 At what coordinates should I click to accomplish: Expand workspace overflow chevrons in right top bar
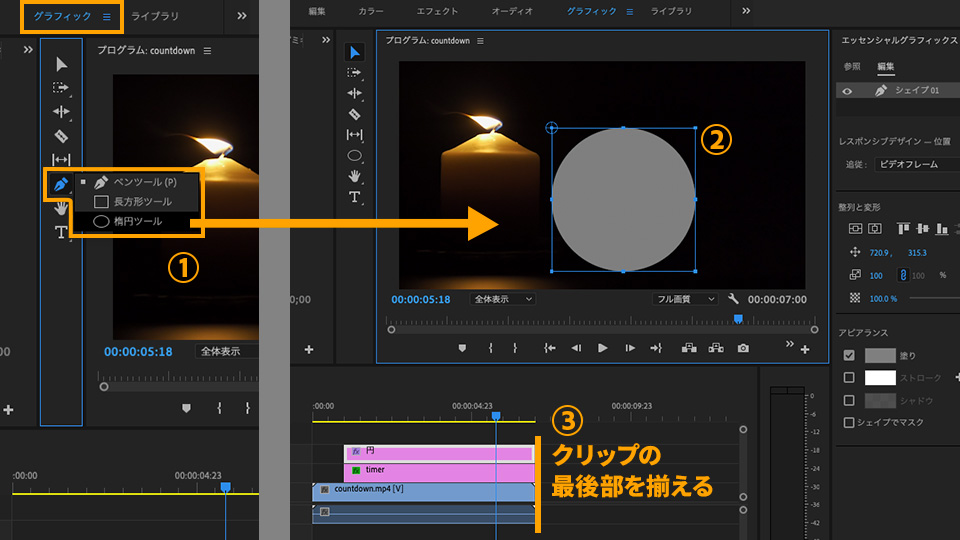pyautogui.click(x=746, y=11)
